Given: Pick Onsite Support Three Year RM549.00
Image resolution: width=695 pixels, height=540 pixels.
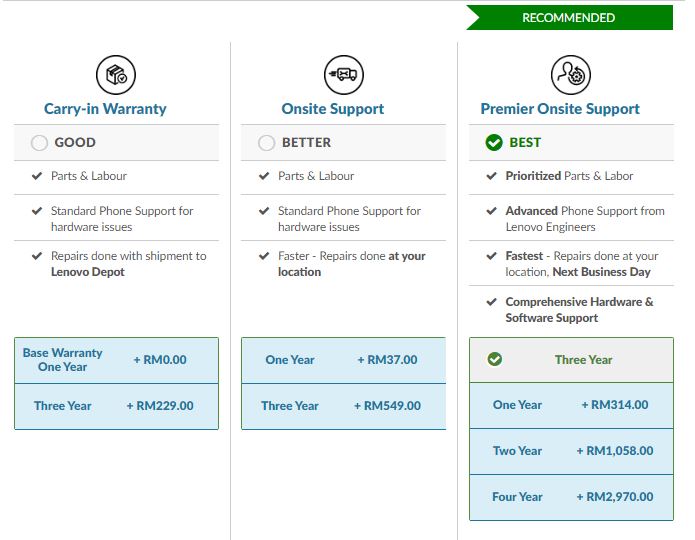Looking at the screenshot, I should 343,406.
